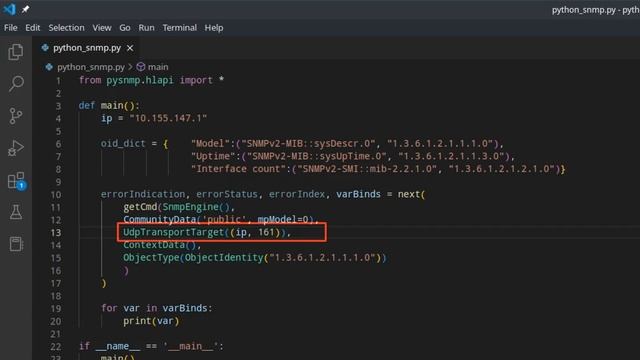Click line number 10 in gutter
Screen dimensions: 640x360
click(x=56, y=195)
